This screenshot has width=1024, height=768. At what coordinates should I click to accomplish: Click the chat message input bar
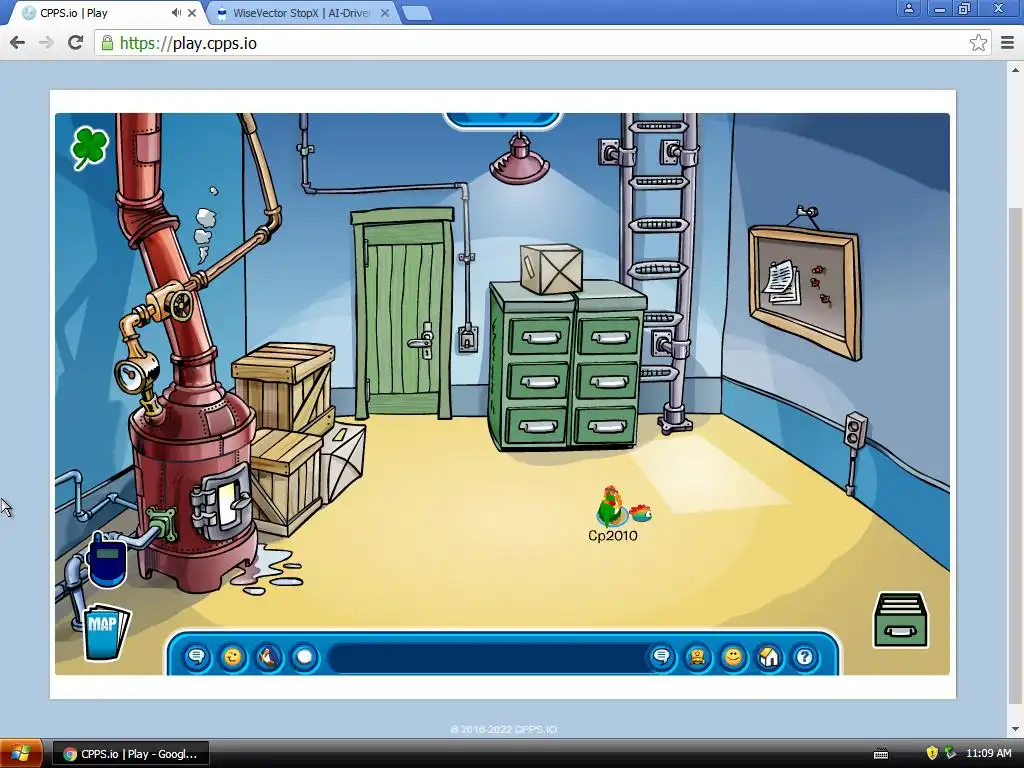coord(487,657)
